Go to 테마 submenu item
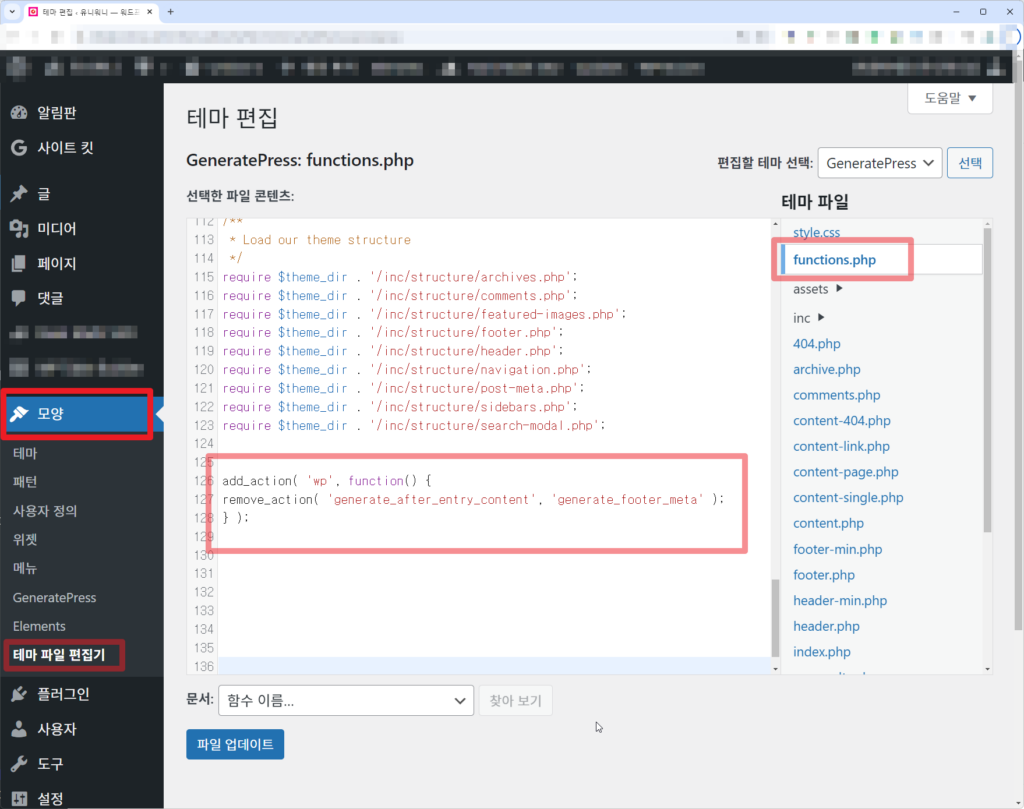The height and width of the screenshot is (809, 1024). point(25,453)
